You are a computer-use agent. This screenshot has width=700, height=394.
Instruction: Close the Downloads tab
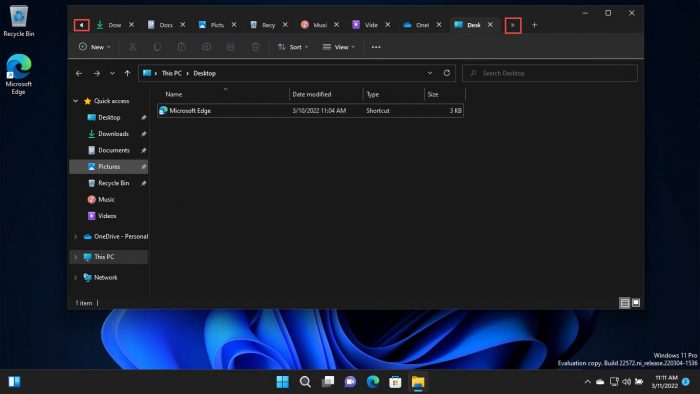point(131,25)
